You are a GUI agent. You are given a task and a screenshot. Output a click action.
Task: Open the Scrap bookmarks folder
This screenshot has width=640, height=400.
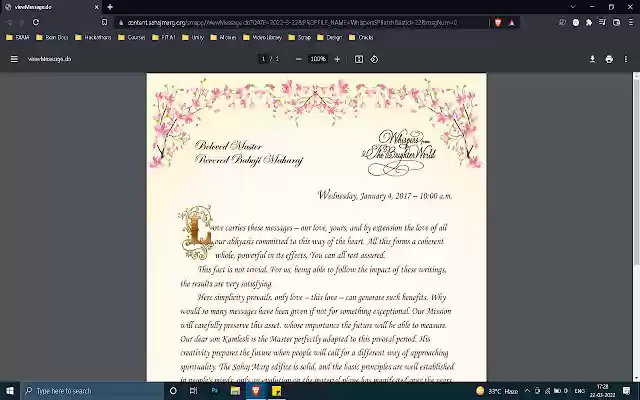click(300, 37)
